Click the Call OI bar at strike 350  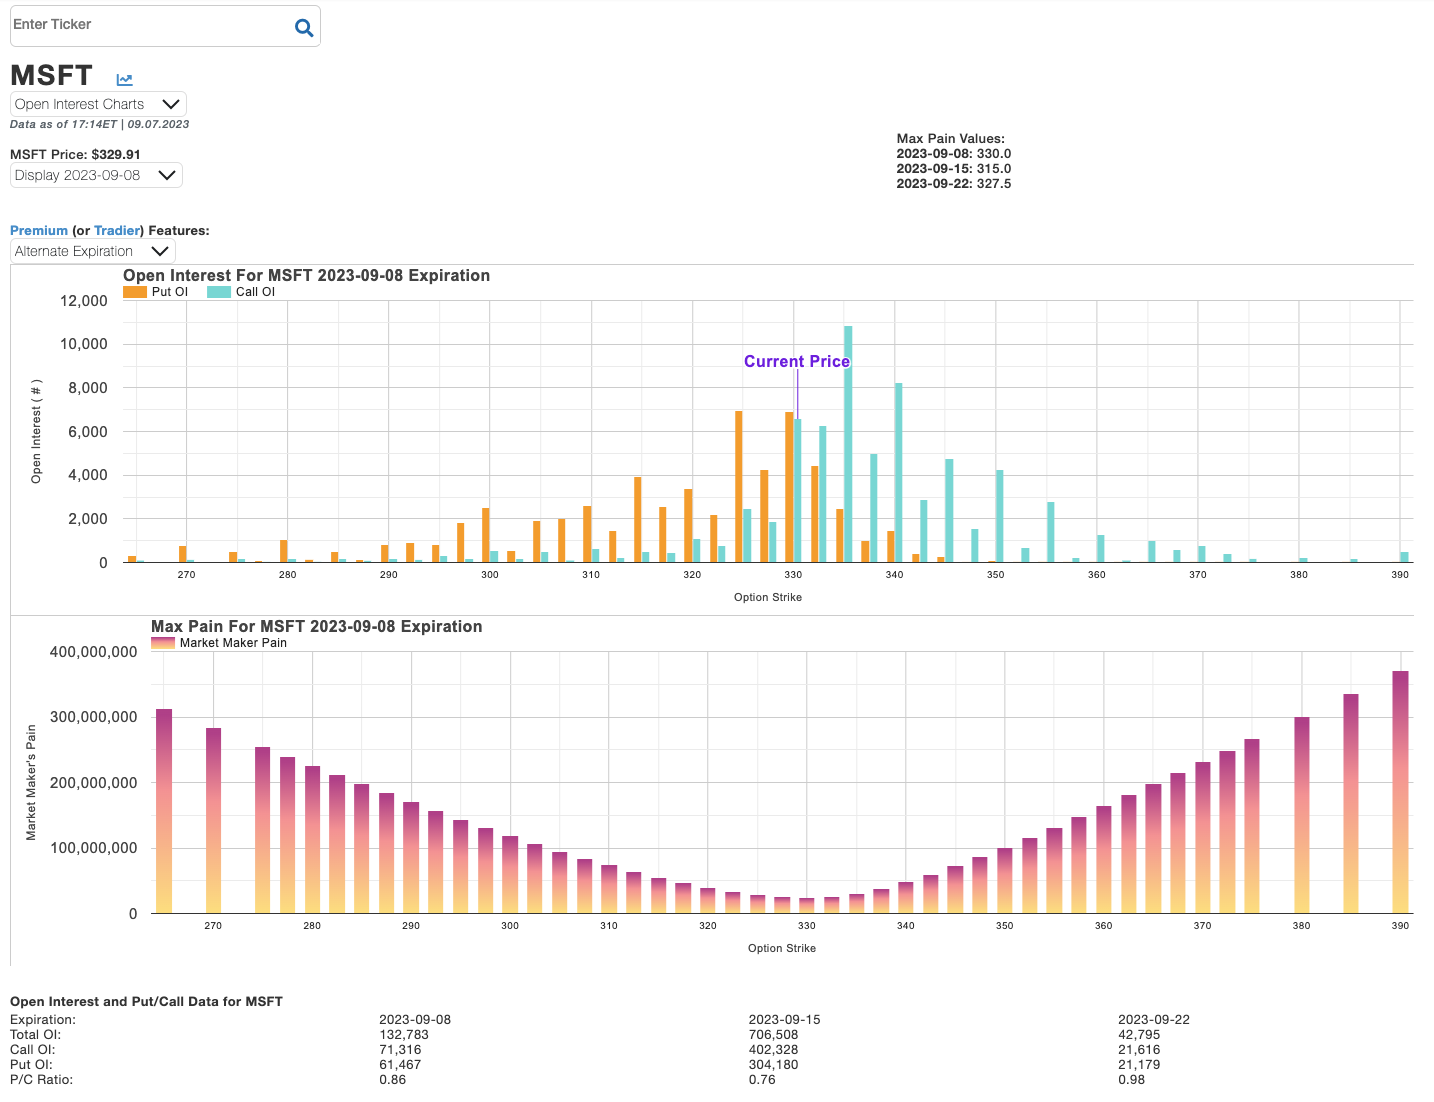1000,516
